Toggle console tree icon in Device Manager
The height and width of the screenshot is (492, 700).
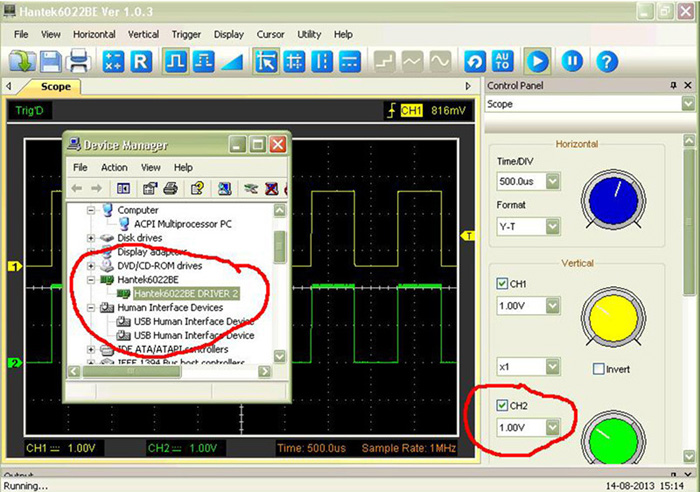click(x=123, y=188)
